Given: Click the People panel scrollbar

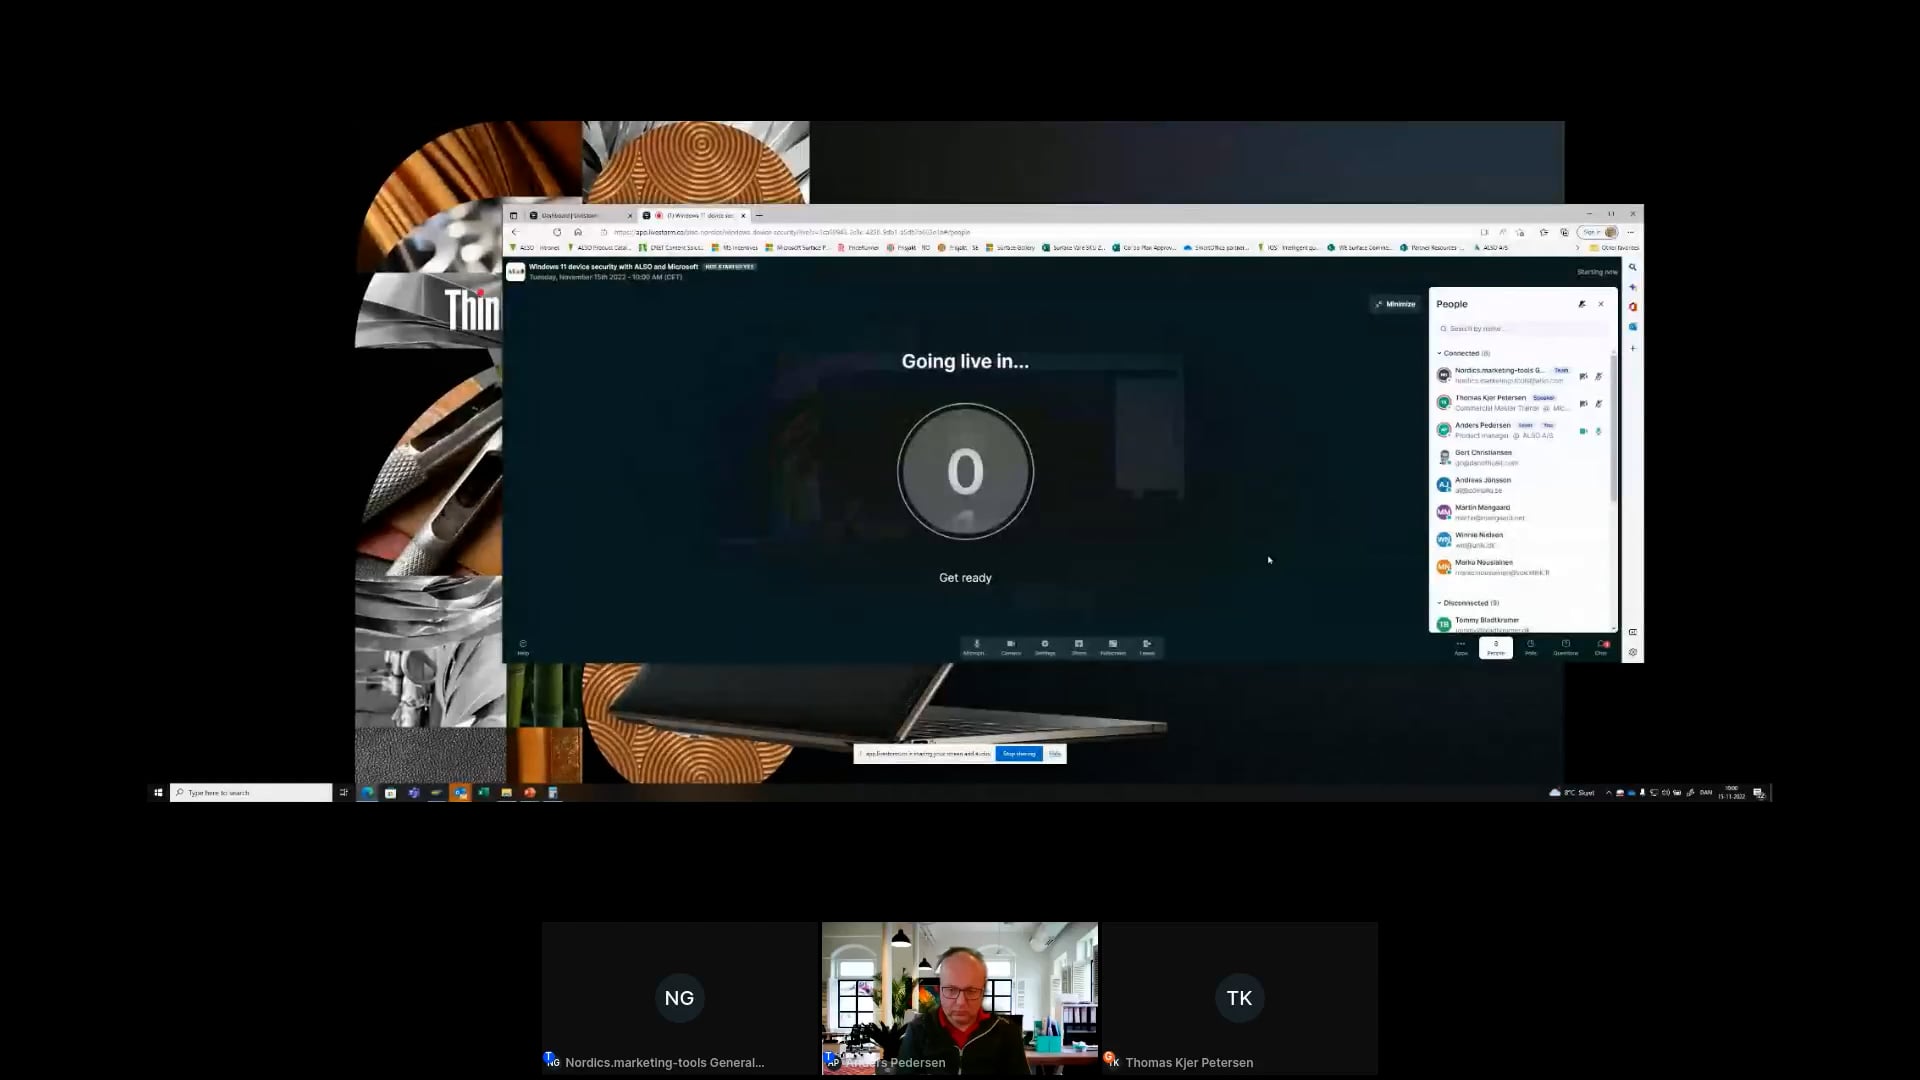Looking at the screenshot, I should tap(1613, 428).
